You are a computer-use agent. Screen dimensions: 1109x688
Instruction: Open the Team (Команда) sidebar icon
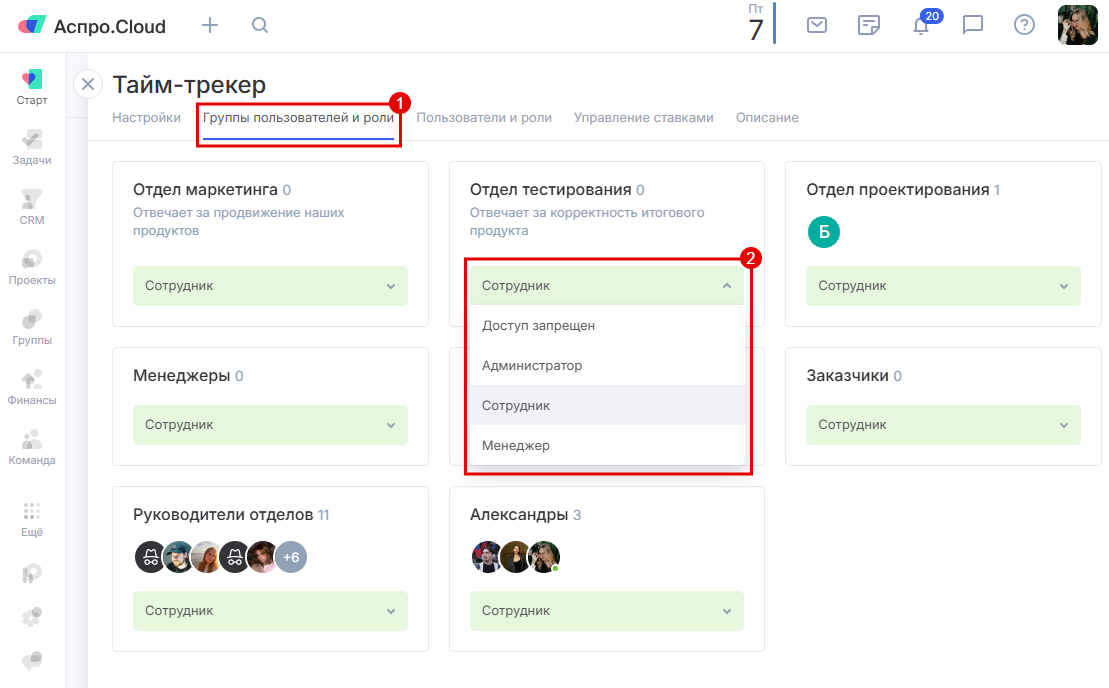pos(32,446)
